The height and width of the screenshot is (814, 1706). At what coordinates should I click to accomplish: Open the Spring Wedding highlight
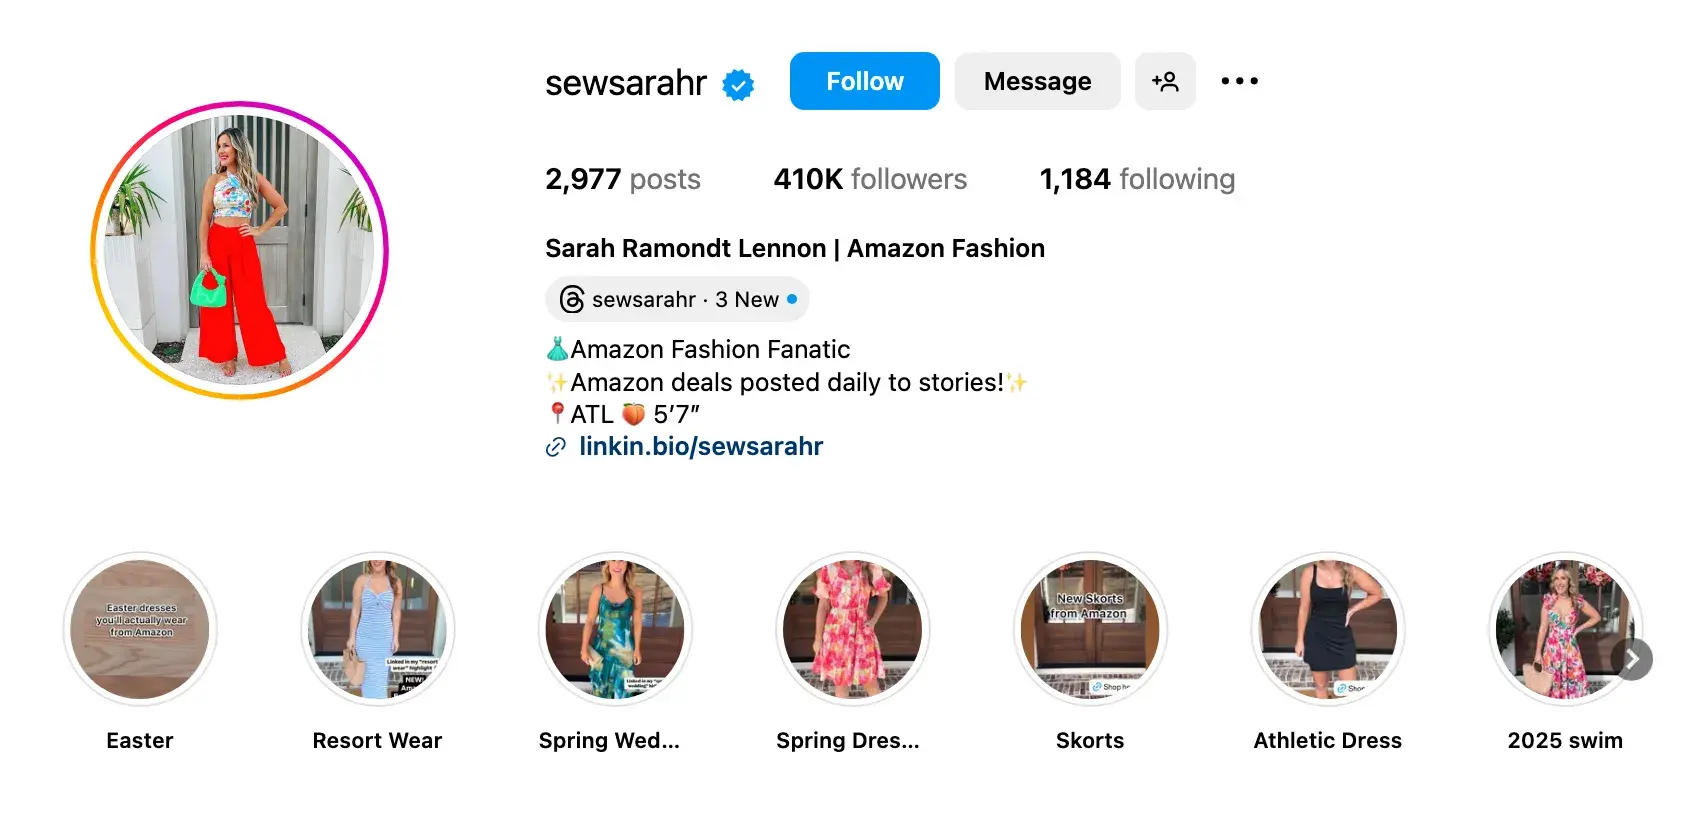(x=614, y=629)
